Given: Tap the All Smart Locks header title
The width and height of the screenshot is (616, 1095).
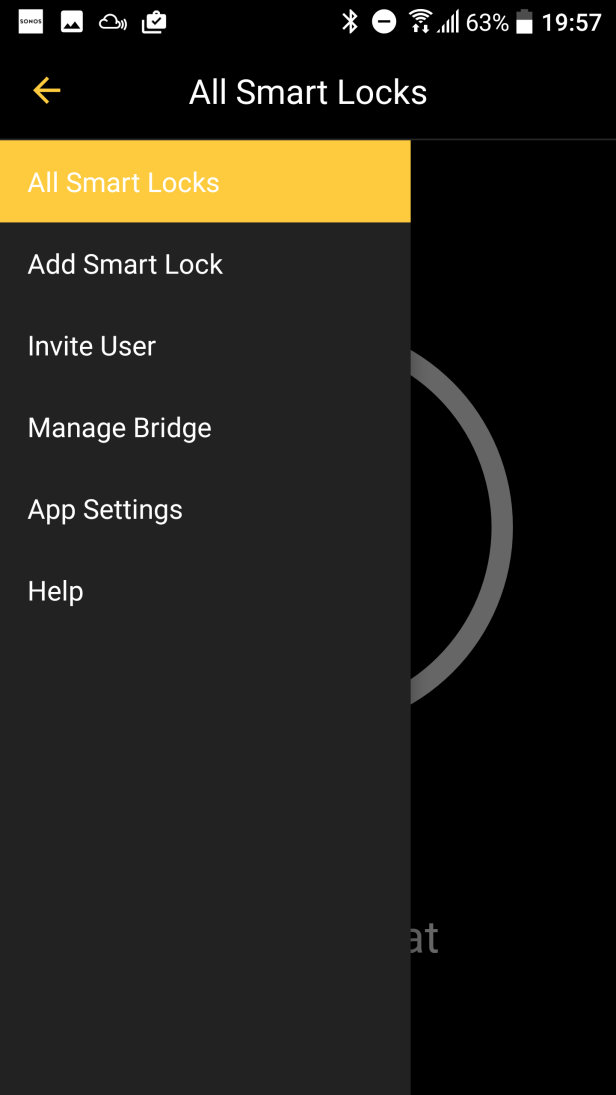Looking at the screenshot, I should click(308, 92).
